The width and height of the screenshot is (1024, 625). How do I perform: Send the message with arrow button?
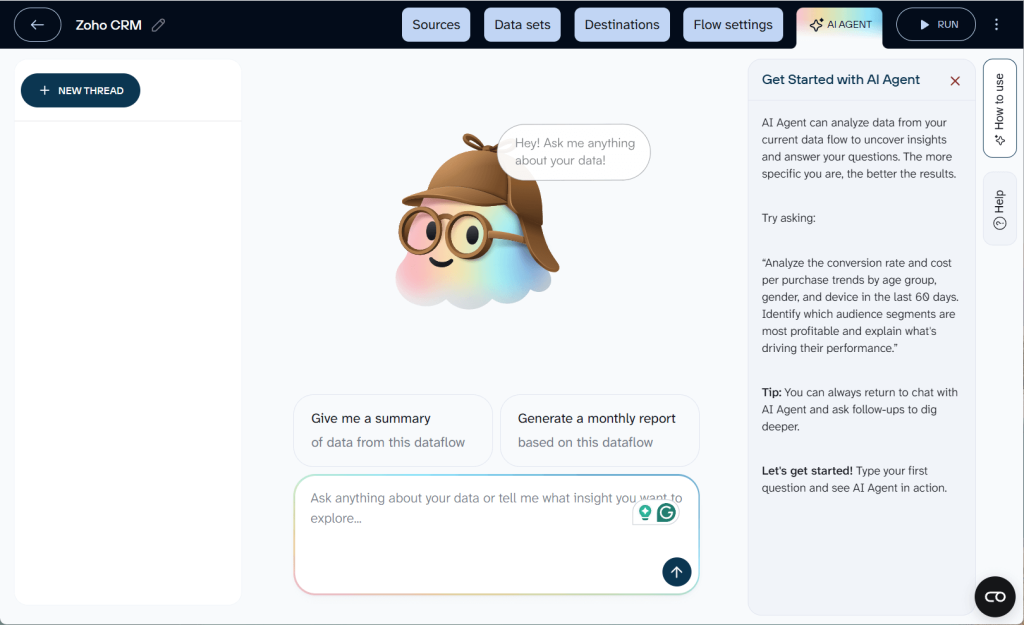(676, 572)
